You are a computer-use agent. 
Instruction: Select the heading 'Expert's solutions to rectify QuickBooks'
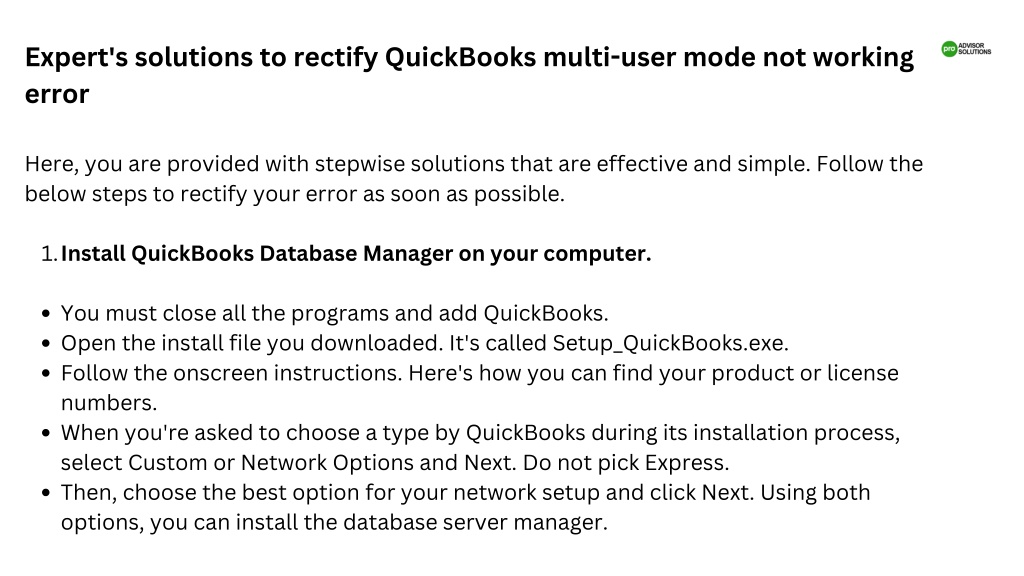281,57
